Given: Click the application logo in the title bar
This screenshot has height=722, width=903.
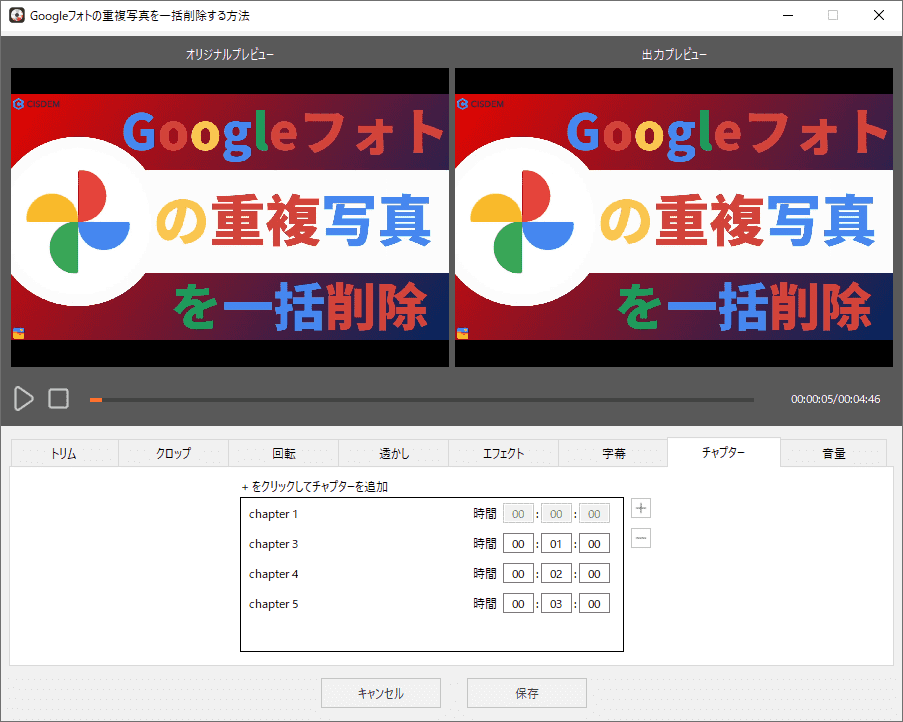Looking at the screenshot, I should [15, 15].
